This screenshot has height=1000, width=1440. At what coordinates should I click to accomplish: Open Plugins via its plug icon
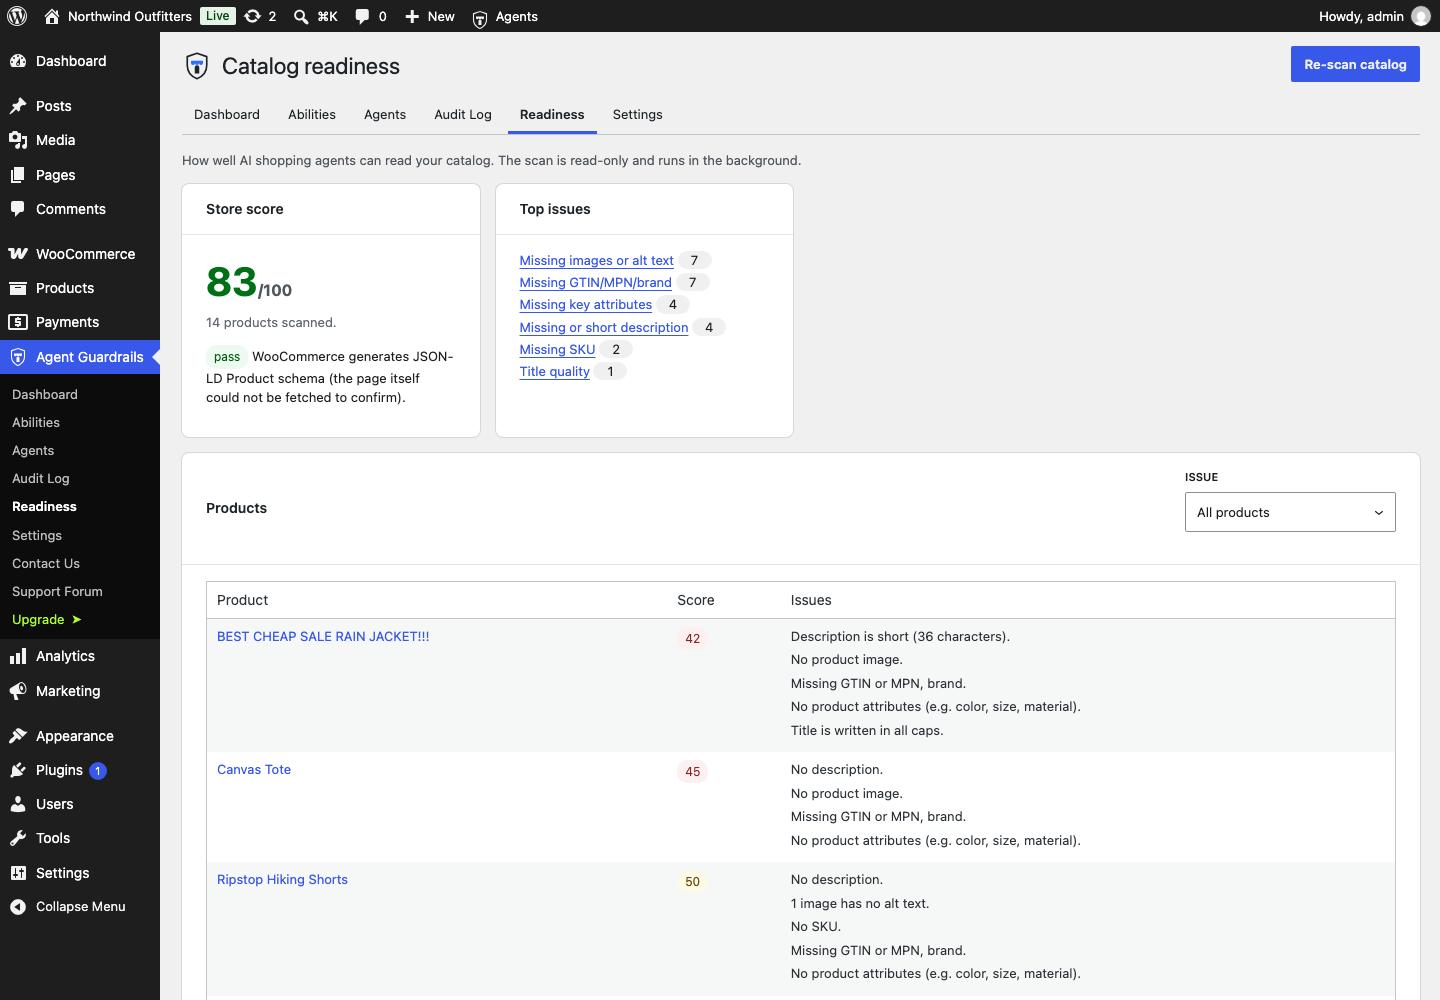pos(18,770)
